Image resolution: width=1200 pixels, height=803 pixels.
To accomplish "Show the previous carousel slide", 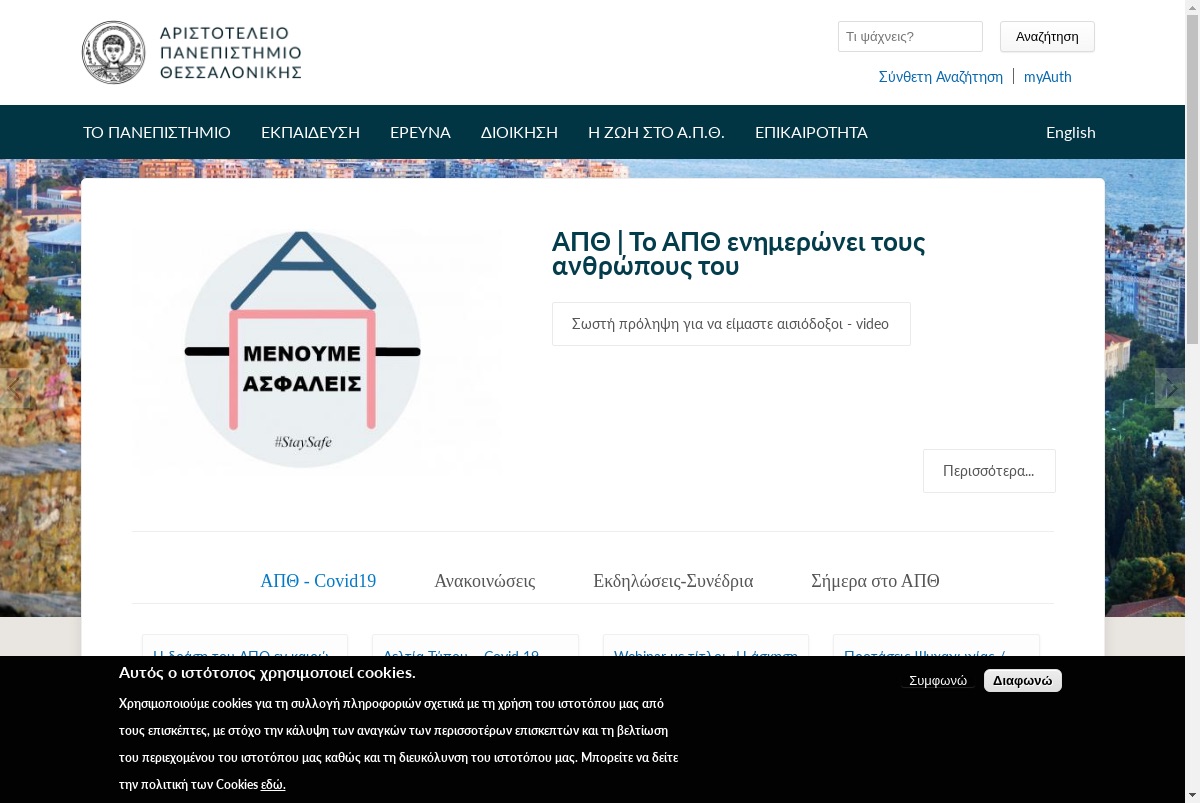I will [x=14, y=387].
